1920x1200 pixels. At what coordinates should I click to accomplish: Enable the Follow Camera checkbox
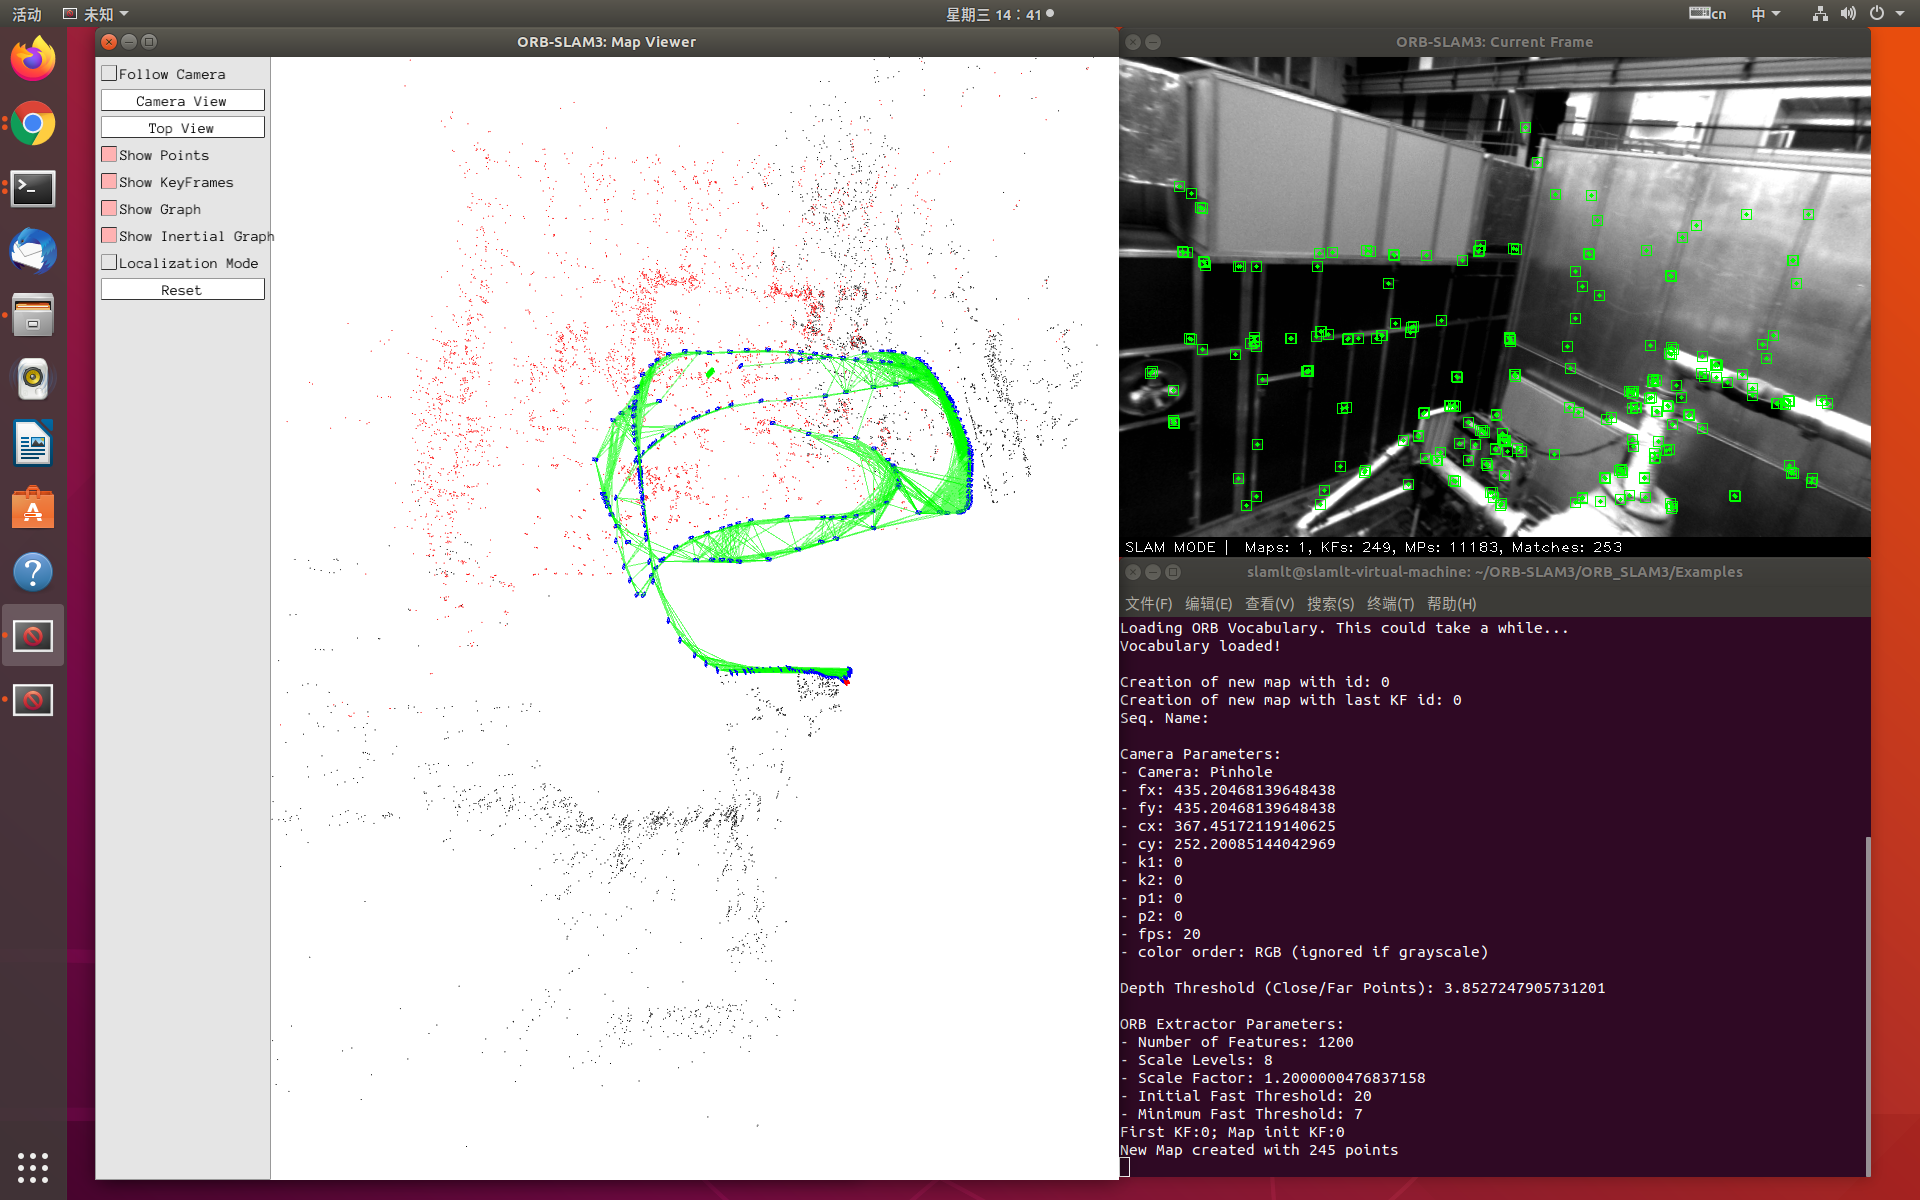(x=109, y=73)
